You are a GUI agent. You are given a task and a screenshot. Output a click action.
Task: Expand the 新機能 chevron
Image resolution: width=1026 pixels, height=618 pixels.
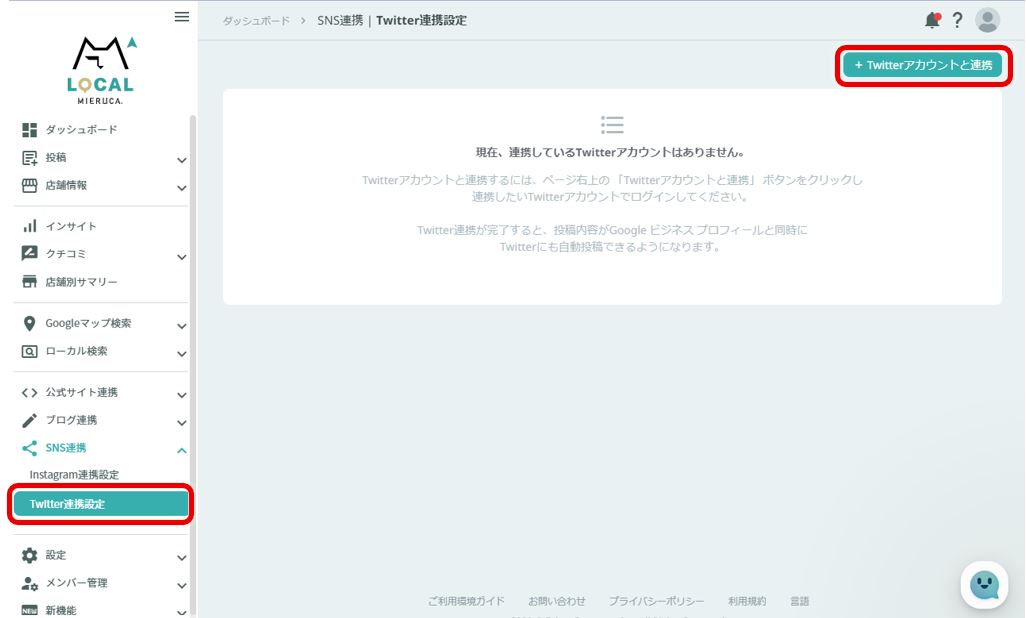182,613
